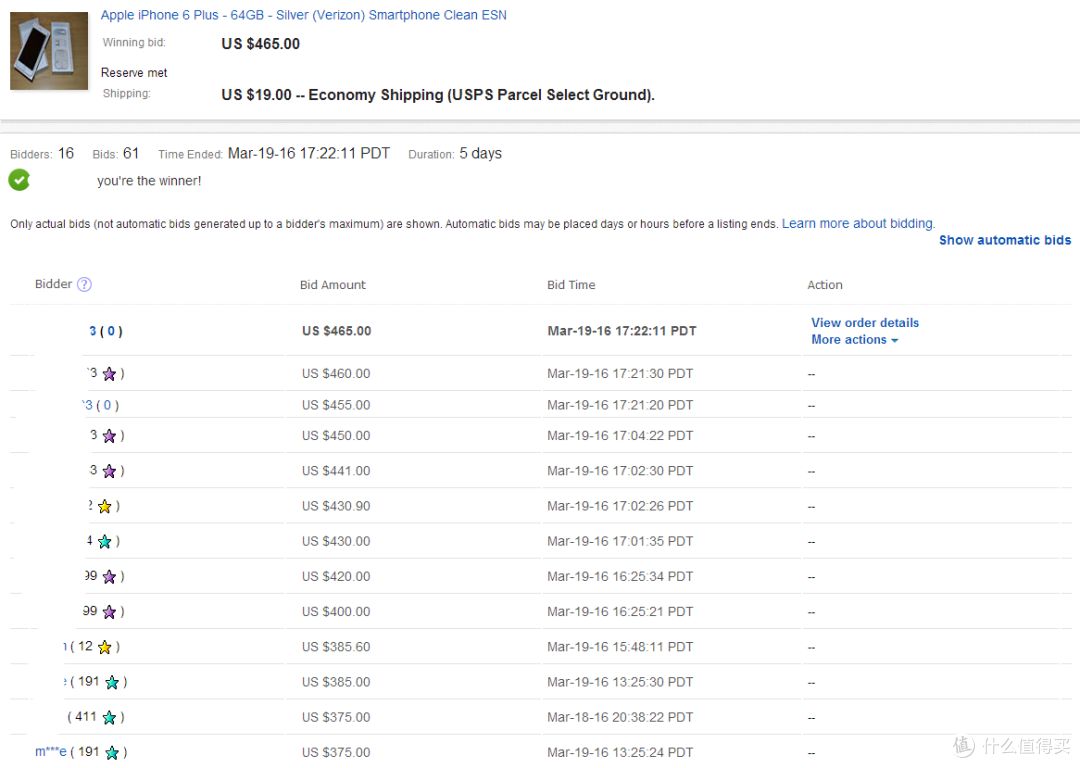
Task: Select the US $465.00 winning bid amount cell
Action: [x=336, y=331]
